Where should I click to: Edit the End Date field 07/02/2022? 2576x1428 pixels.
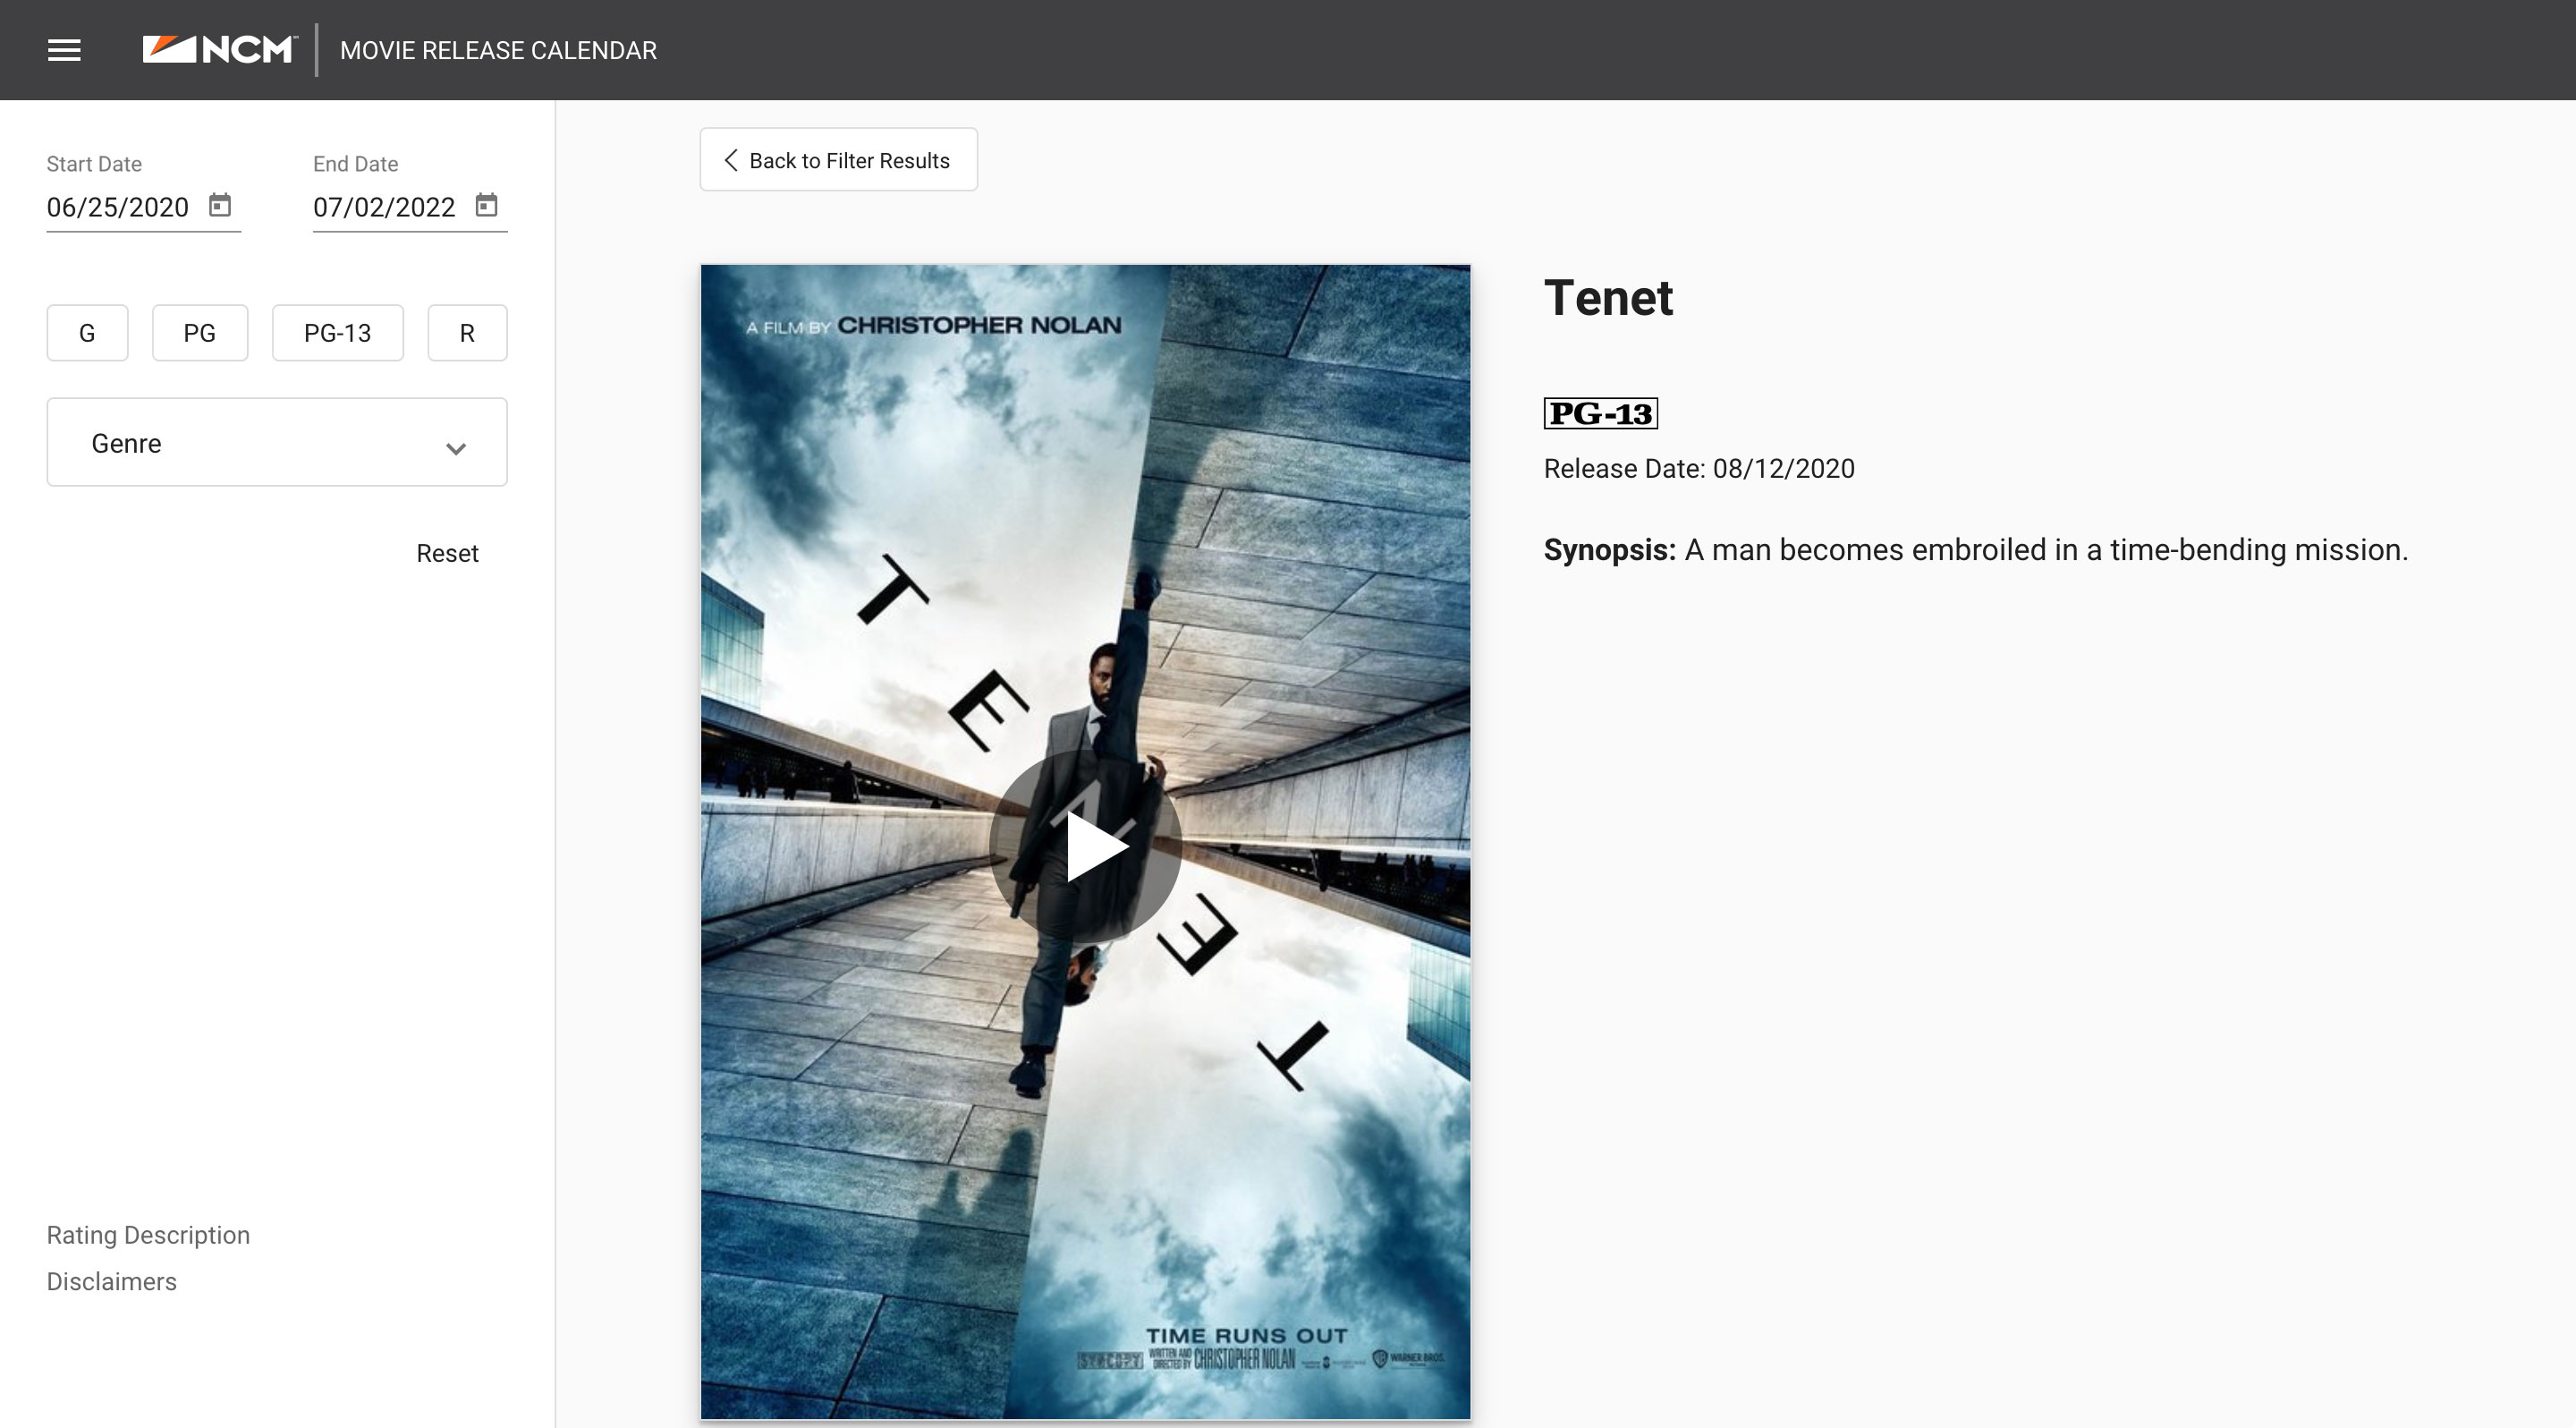click(384, 207)
